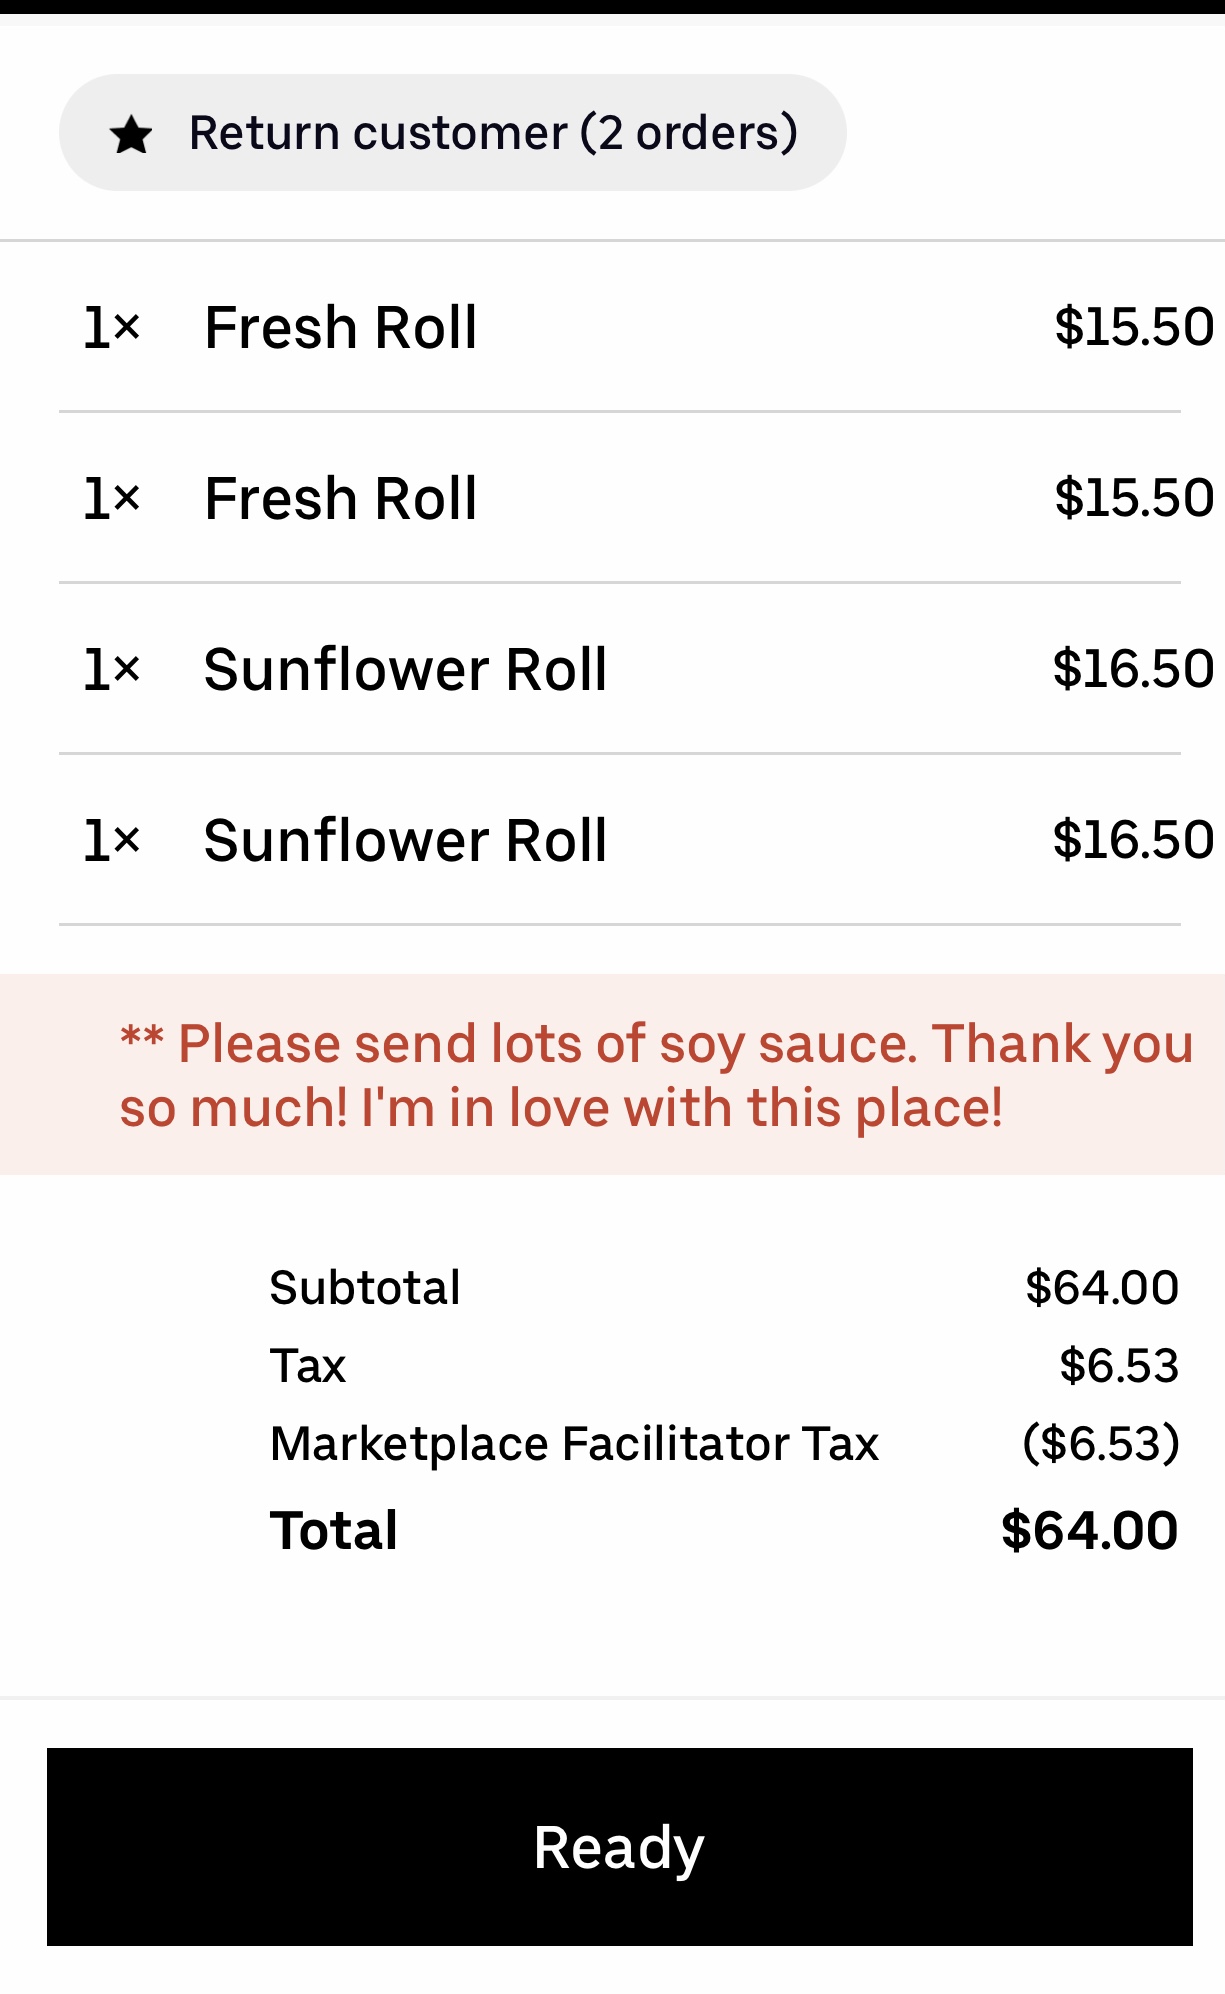This screenshot has width=1225, height=1994.
Task: Select the first Fresh Roll item name
Action: [340, 328]
